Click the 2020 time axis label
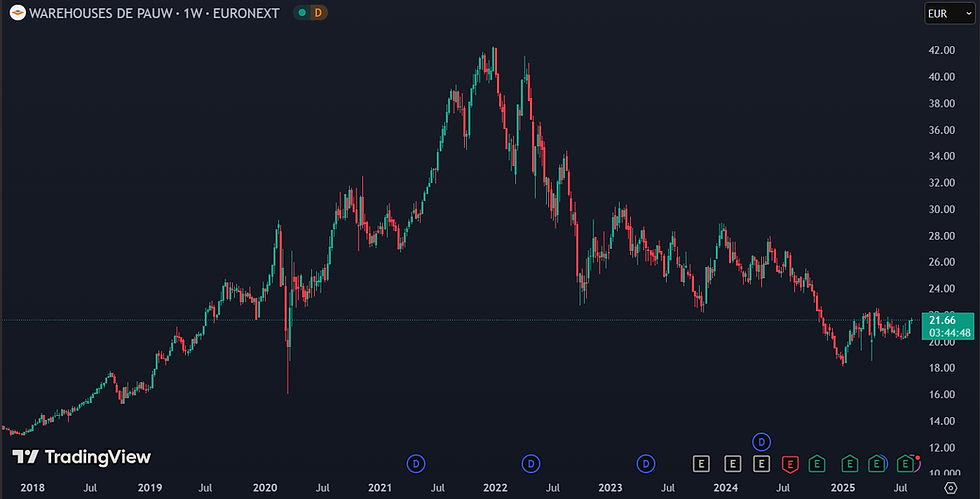The width and height of the screenshot is (980, 499). coord(265,488)
